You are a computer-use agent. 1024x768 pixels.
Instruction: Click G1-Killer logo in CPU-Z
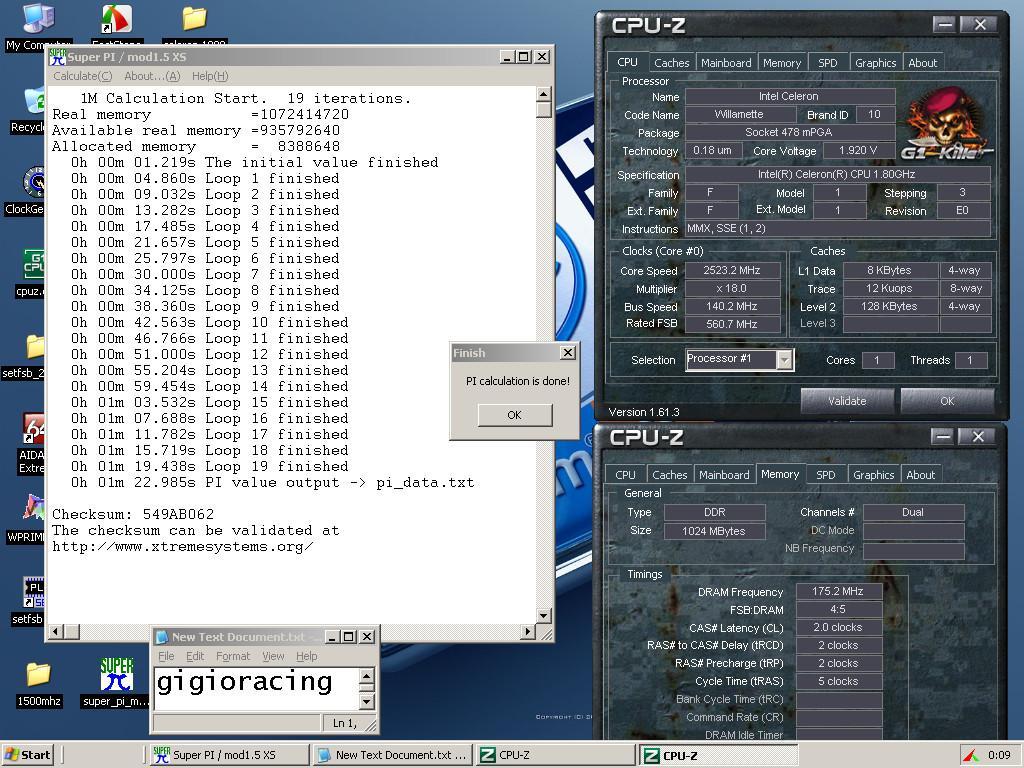click(x=947, y=124)
